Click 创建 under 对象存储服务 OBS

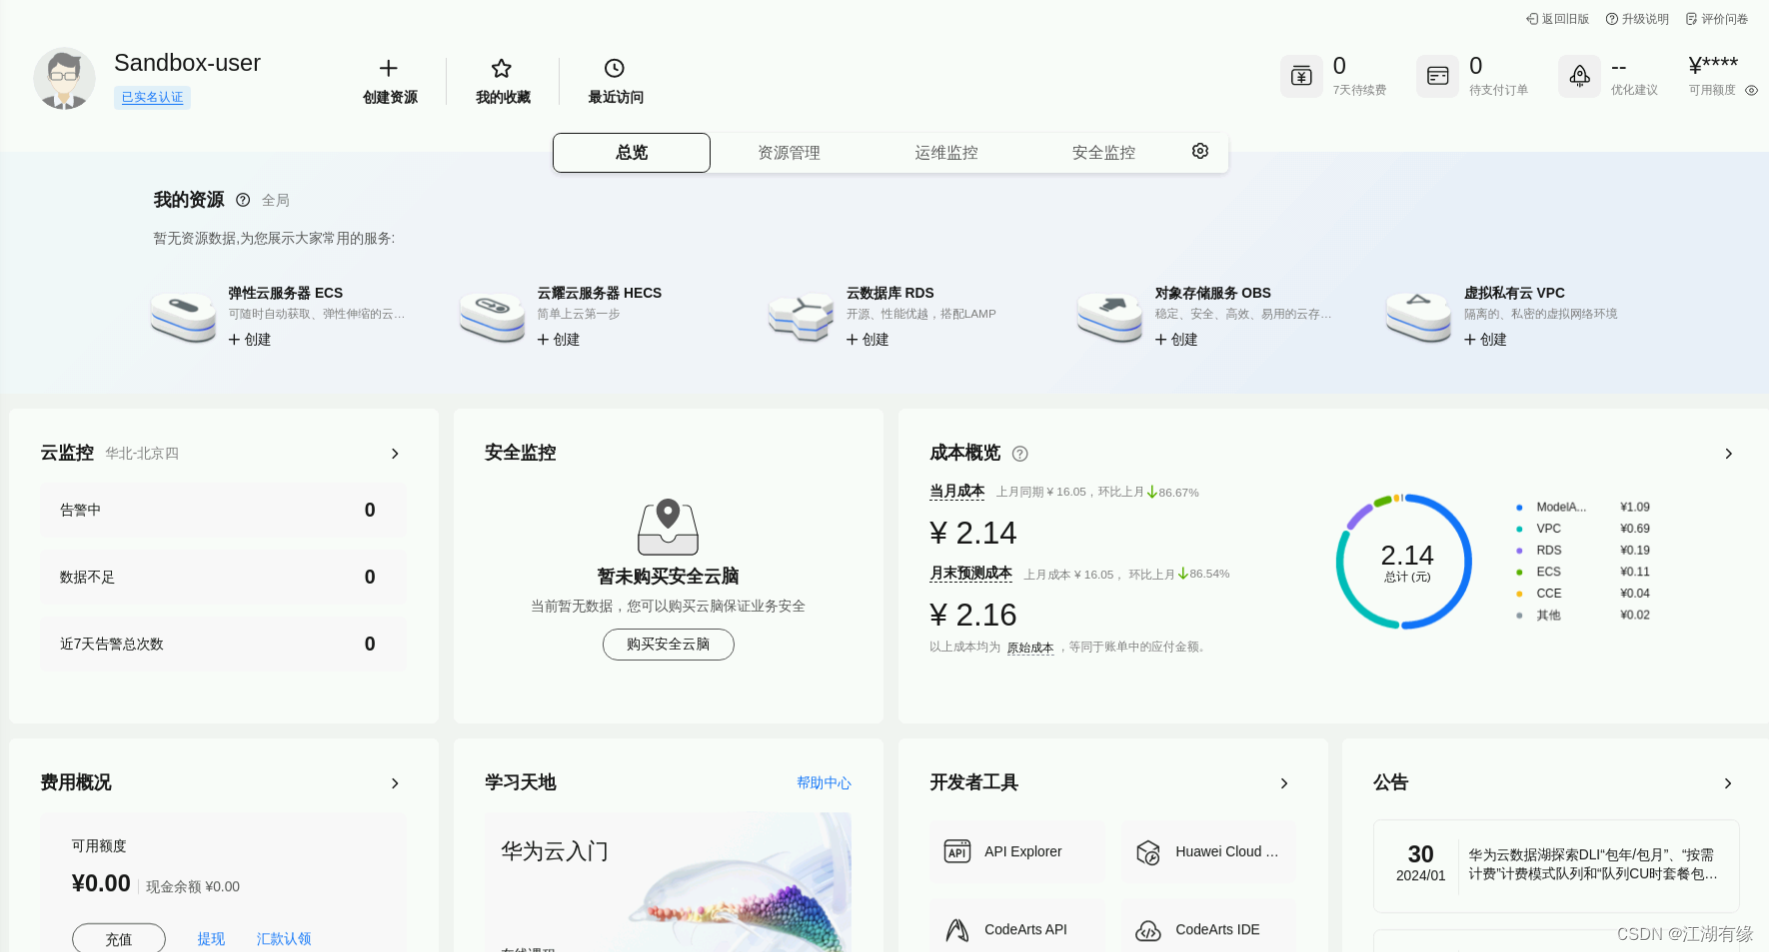(1177, 339)
